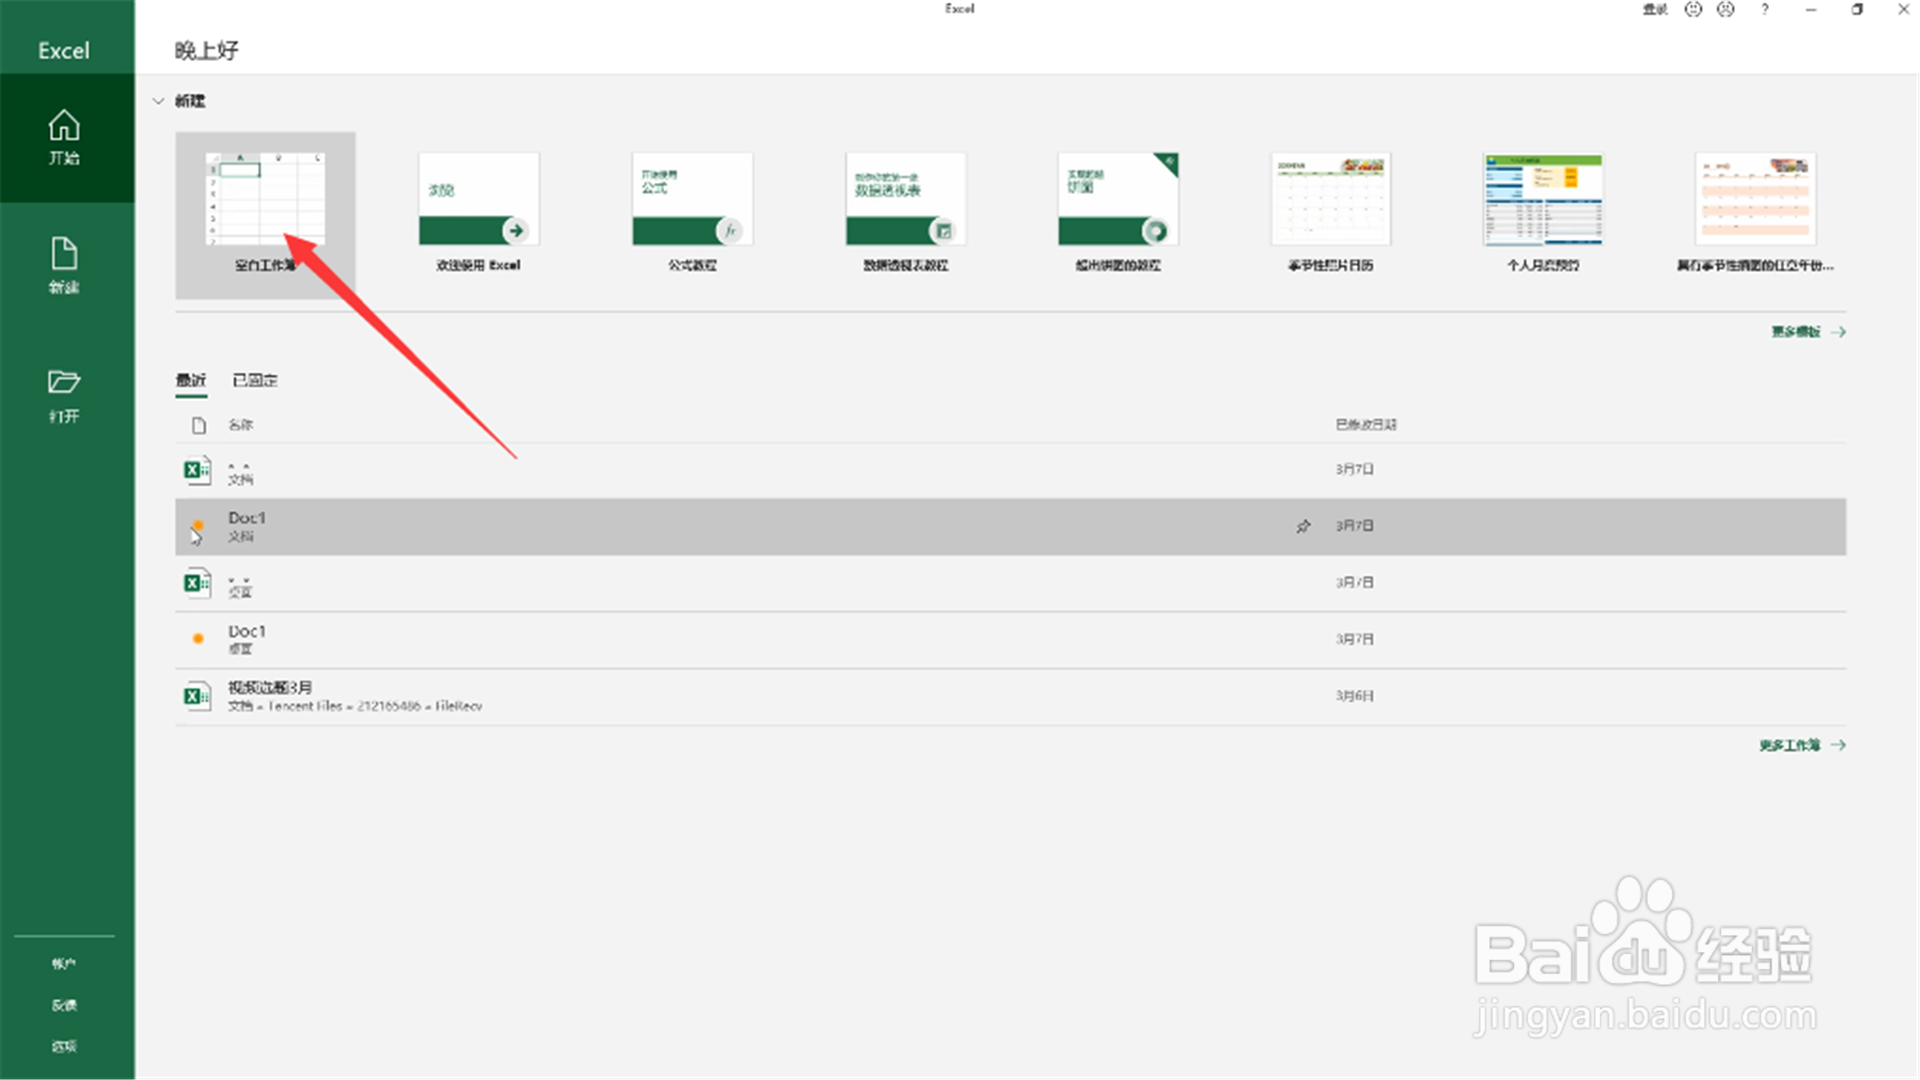The width and height of the screenshot is (1920, 1080).
Task: Open highlighted Doc1 file located in 文档
Action: (x=1011, y=527)
